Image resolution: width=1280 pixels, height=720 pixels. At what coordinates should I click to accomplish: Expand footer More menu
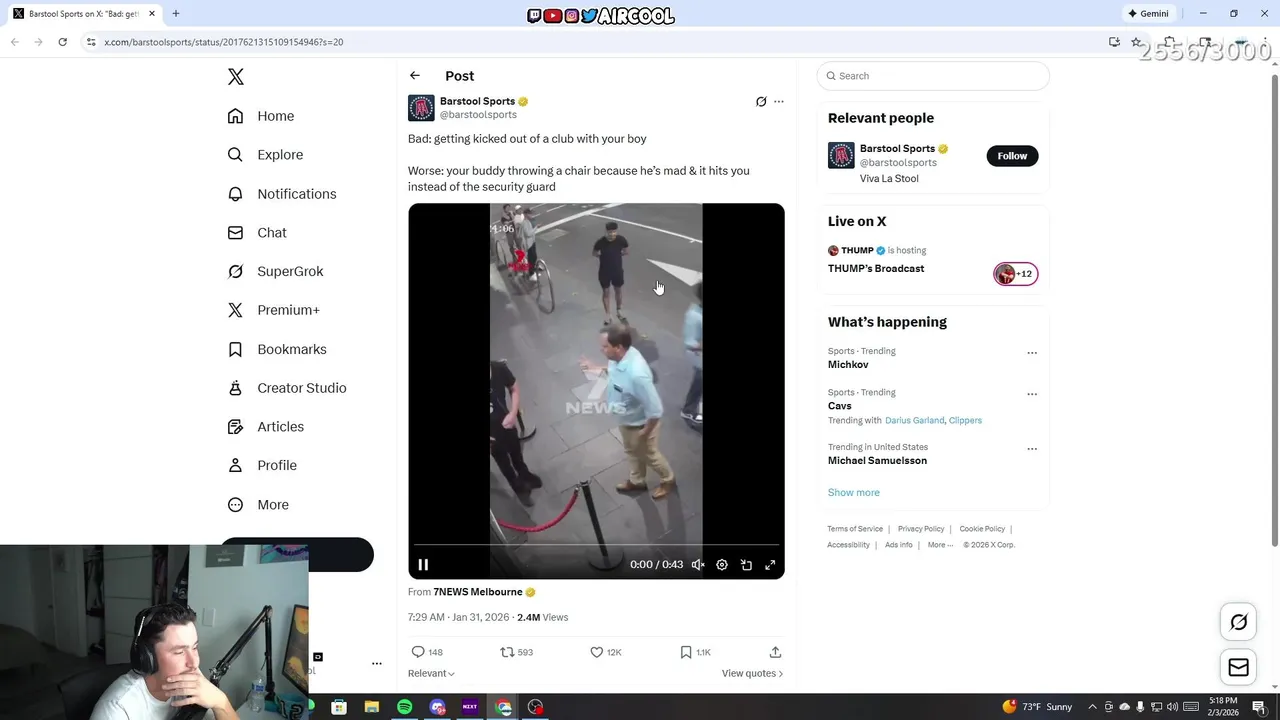coord(940,545)
